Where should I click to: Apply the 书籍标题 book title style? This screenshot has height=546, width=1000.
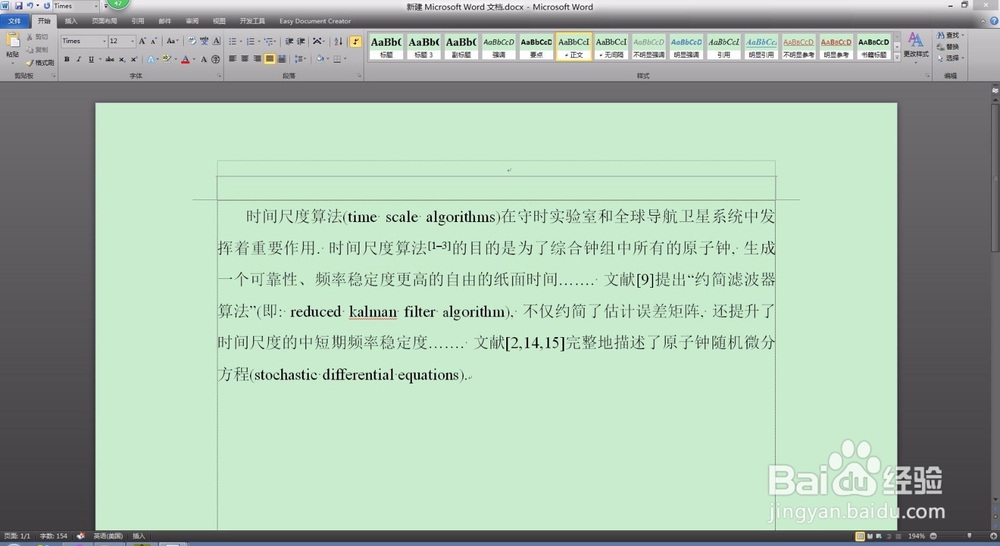click(x=874, y=47)
